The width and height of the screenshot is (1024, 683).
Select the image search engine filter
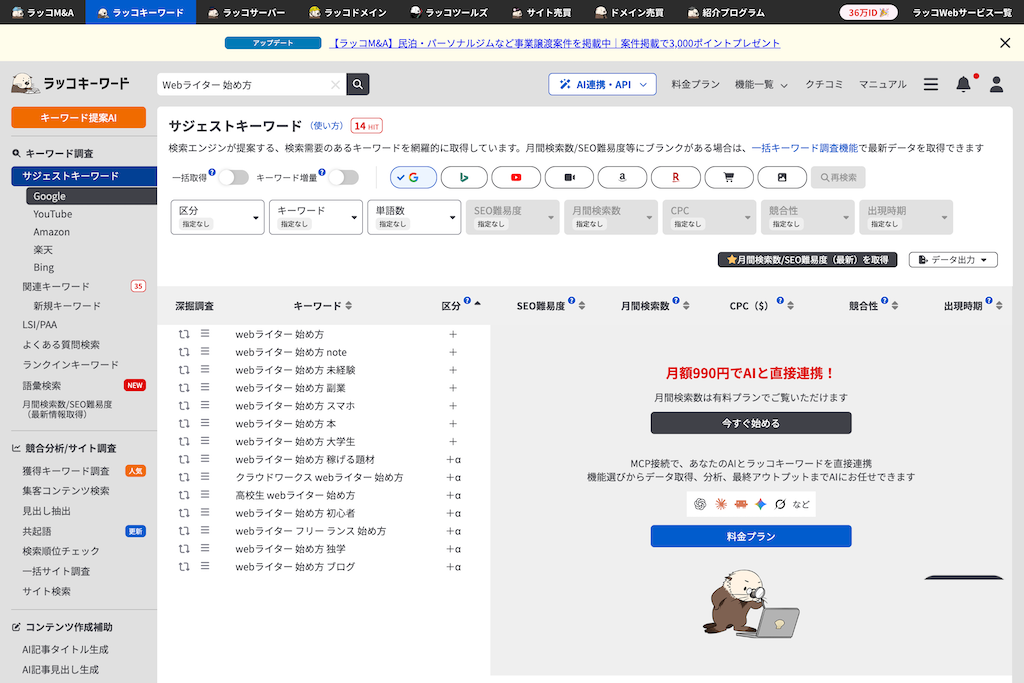(x=782, y=178)
